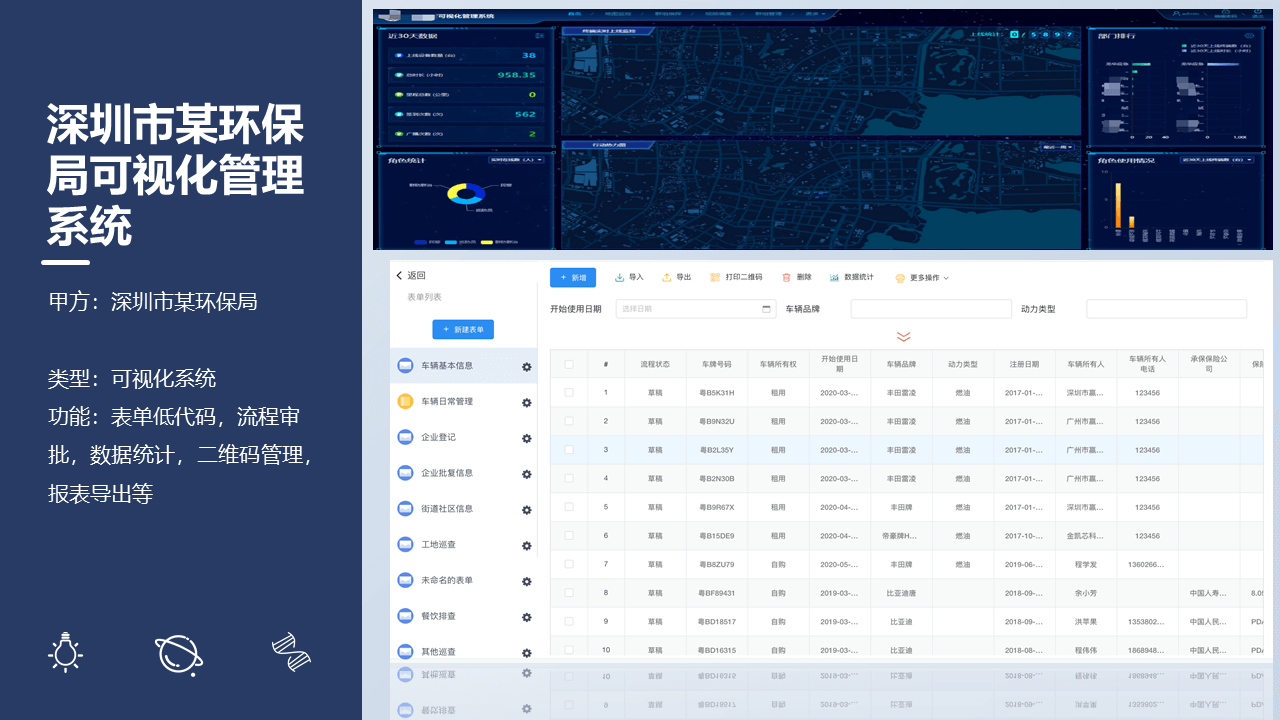Screen dimensions: 1280x720
Task: Open settings gear for 车辆日常管理
Action: pyautogui.click(x=527, y=403)
